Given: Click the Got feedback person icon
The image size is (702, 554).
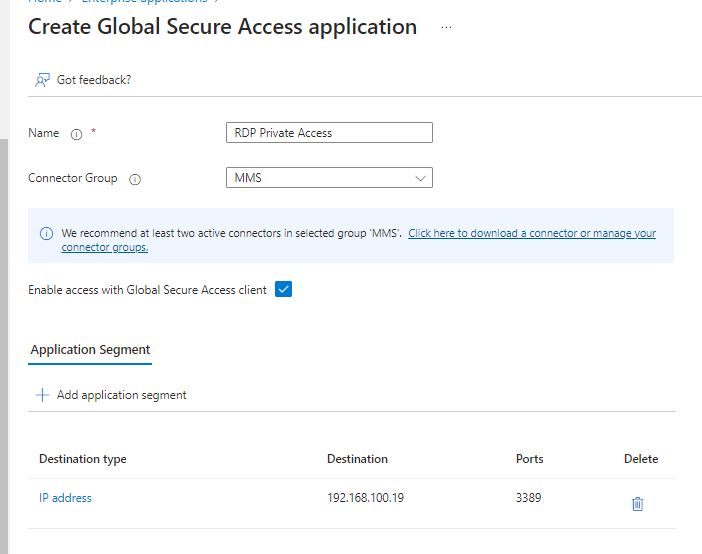Looking at the screenshot, I should [x=42, y=80].
